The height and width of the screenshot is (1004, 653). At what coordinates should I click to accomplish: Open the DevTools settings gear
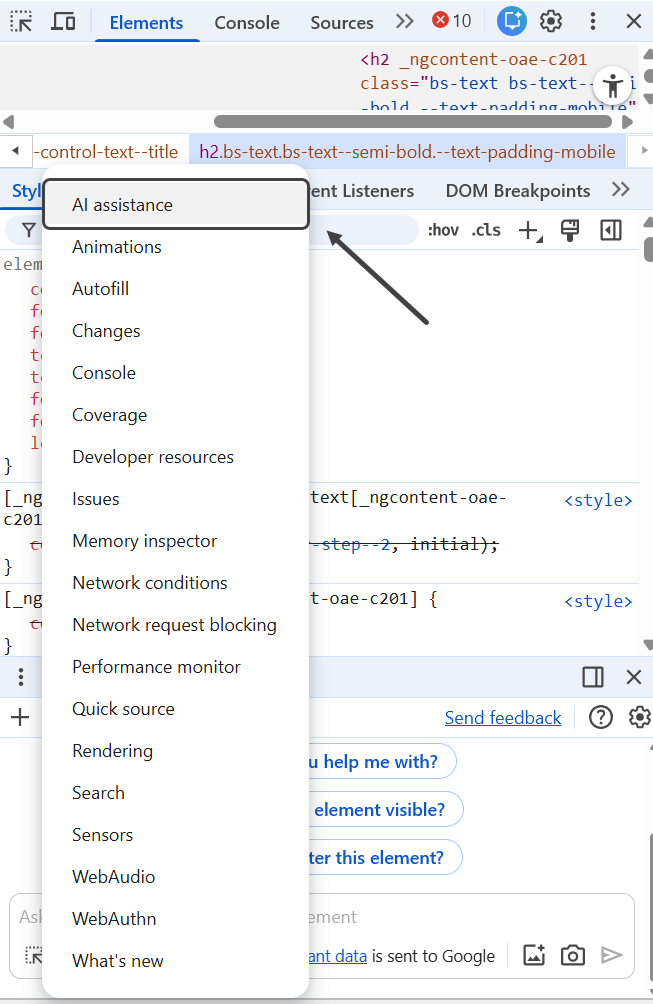[551, 21]
